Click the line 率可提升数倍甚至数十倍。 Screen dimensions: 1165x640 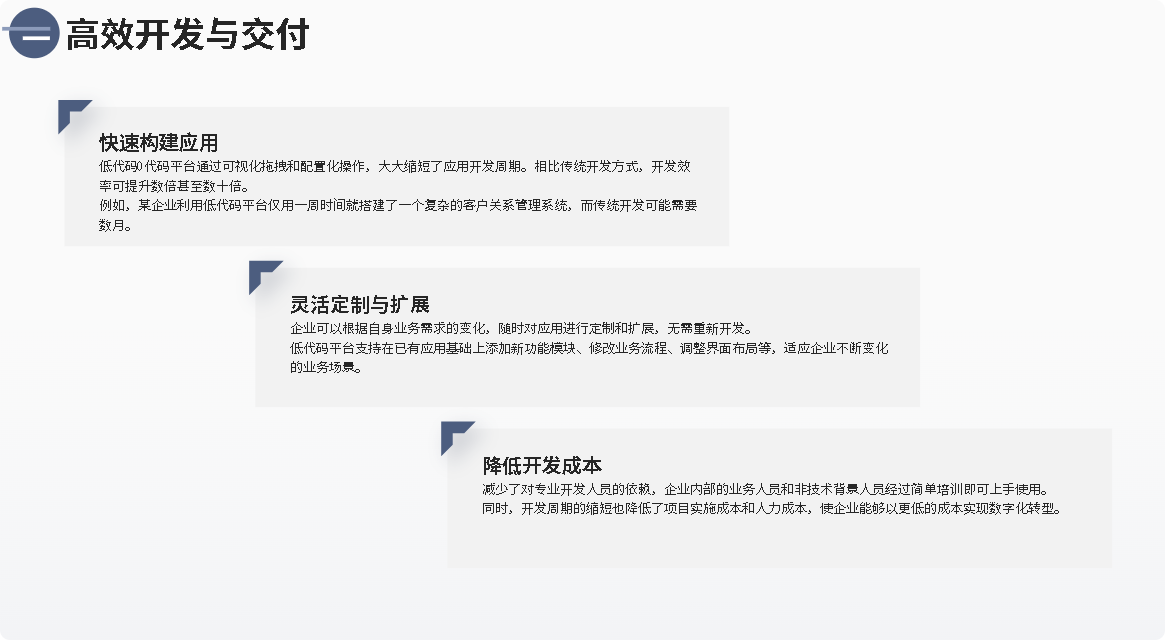pos(175,186)
